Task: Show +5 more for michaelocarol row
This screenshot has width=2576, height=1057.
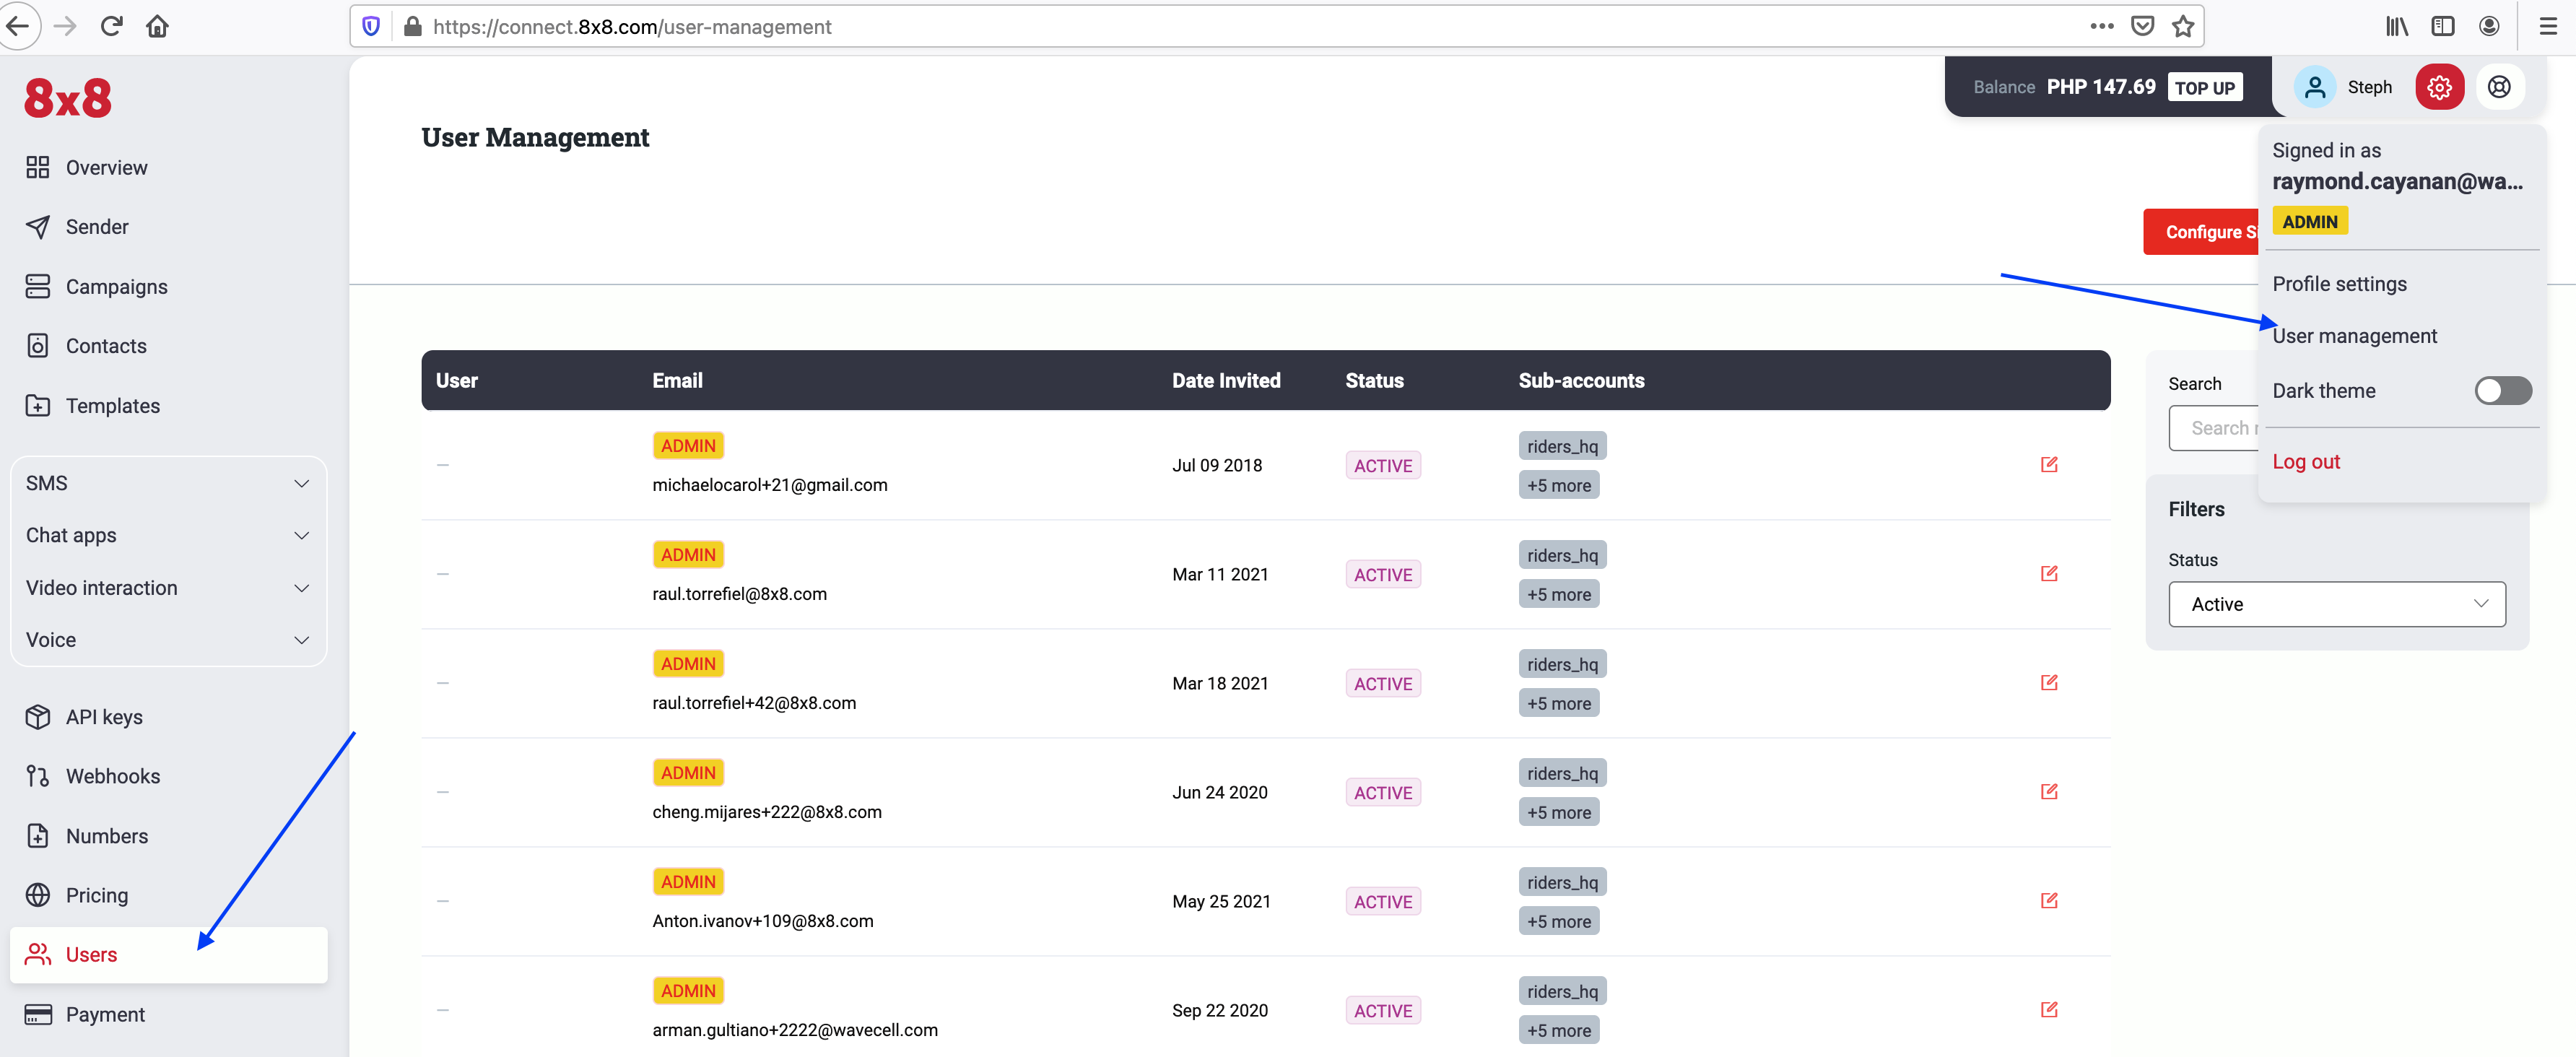Action: click(x=1559, y=485)
